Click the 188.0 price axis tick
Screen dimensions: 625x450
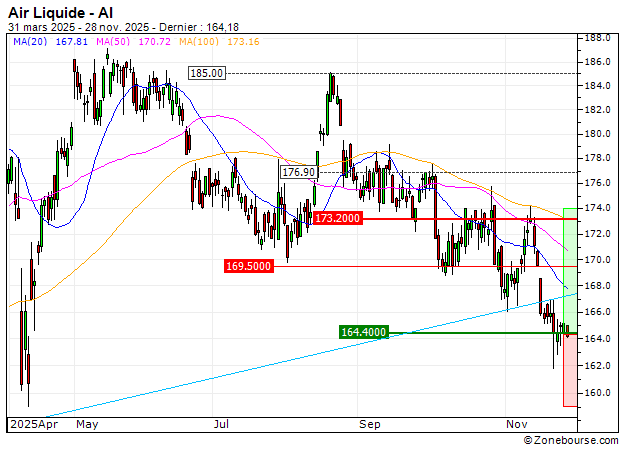coord(599,38)
